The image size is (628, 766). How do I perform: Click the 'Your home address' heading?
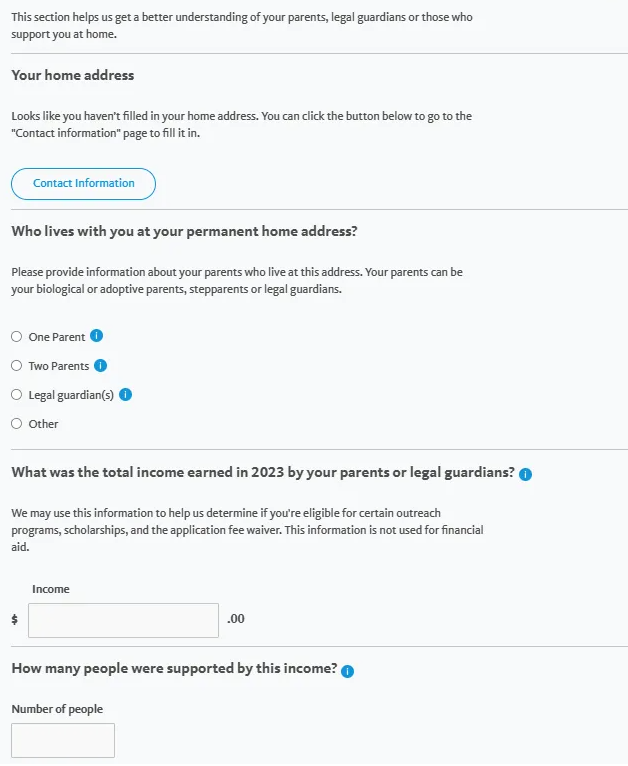click(x=72, y=75)
